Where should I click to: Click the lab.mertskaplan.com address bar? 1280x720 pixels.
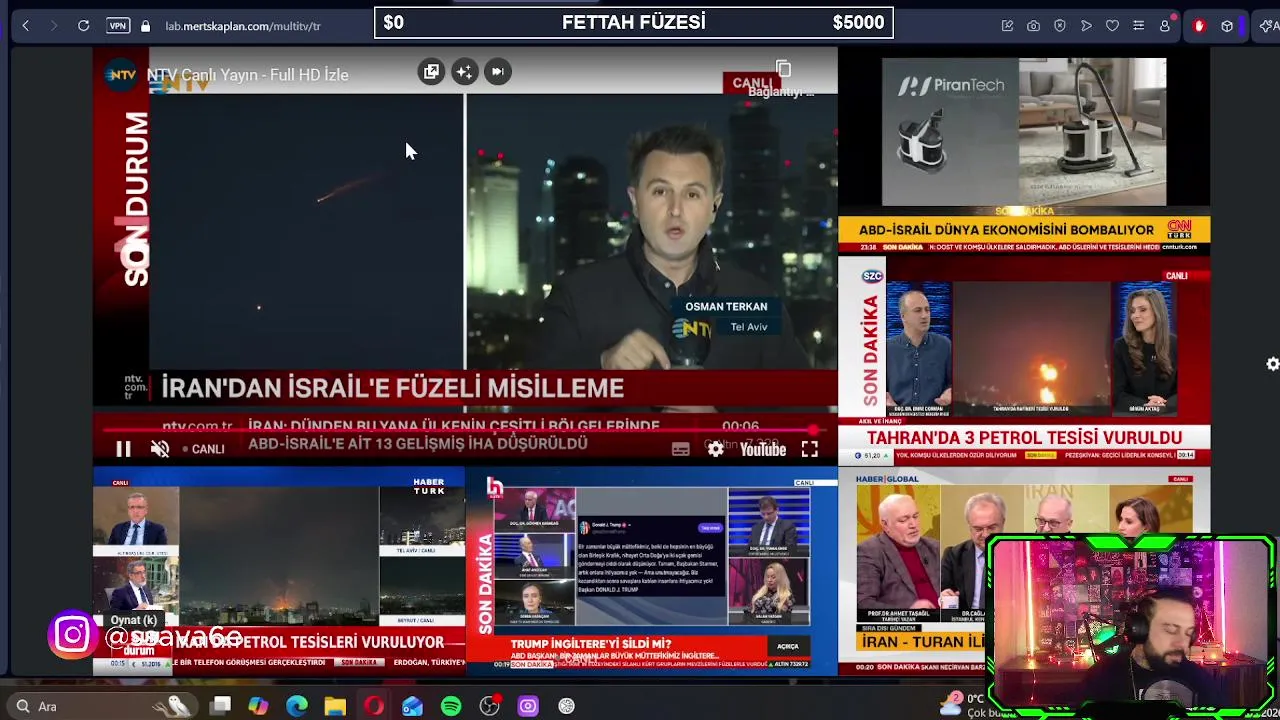point(243,26)
